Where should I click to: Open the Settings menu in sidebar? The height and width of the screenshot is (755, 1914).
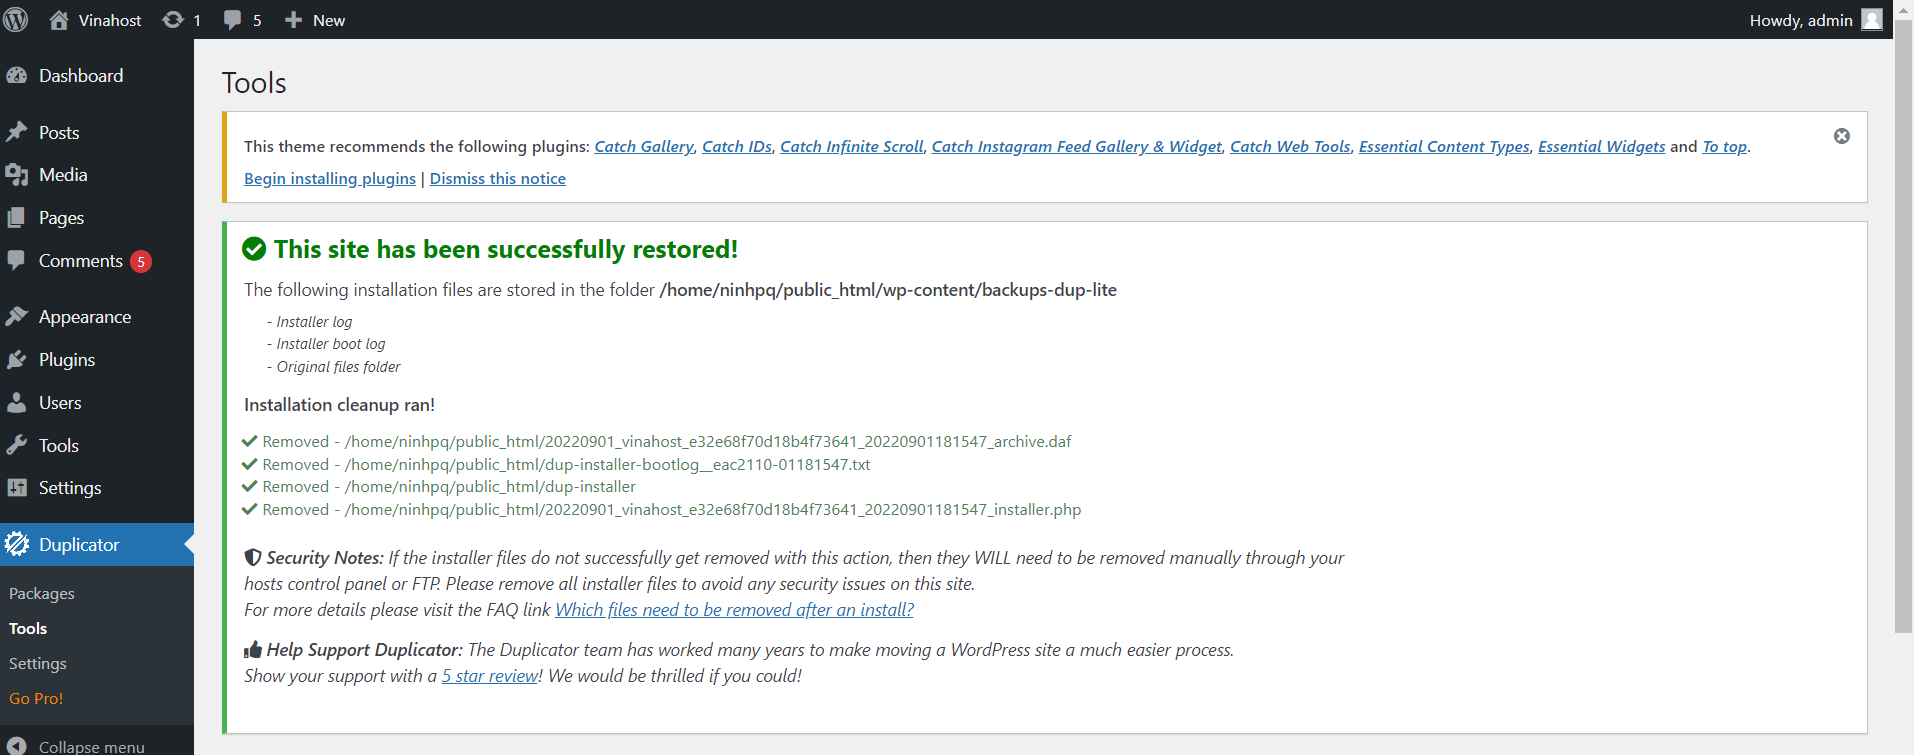(69, 488)
